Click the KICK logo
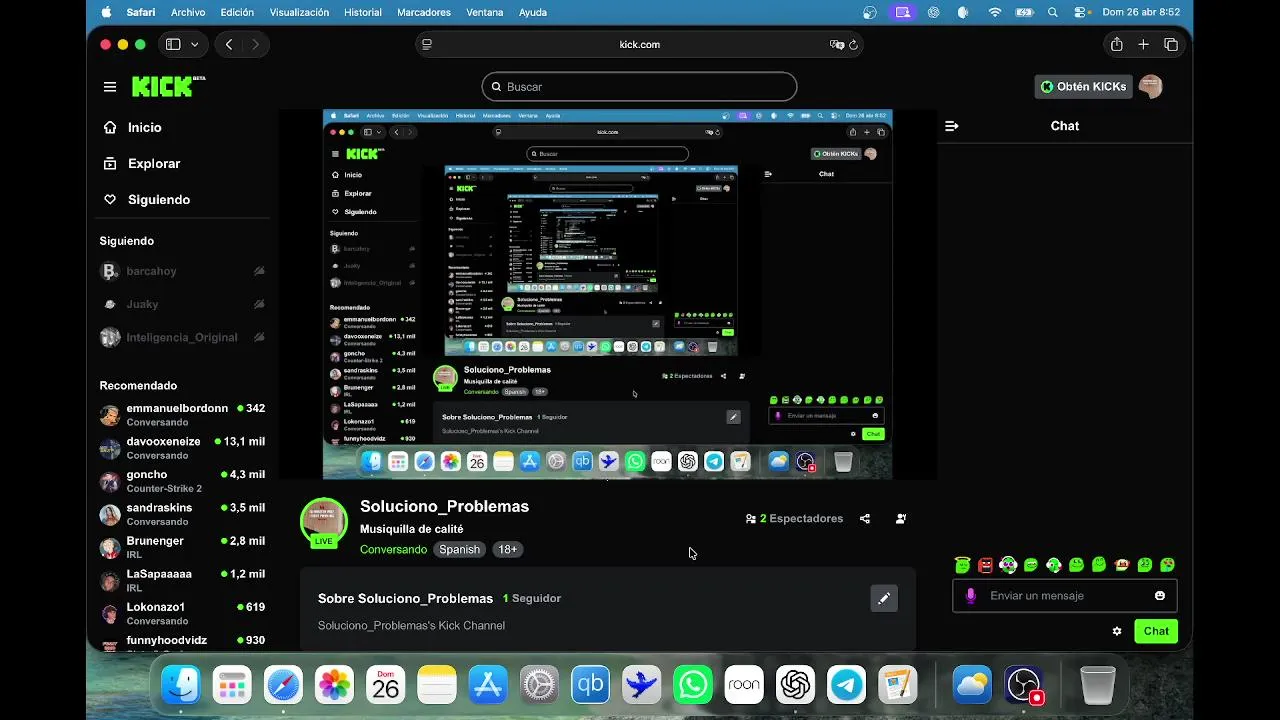This screenshot has height=720, width=1280. [168, 86]
